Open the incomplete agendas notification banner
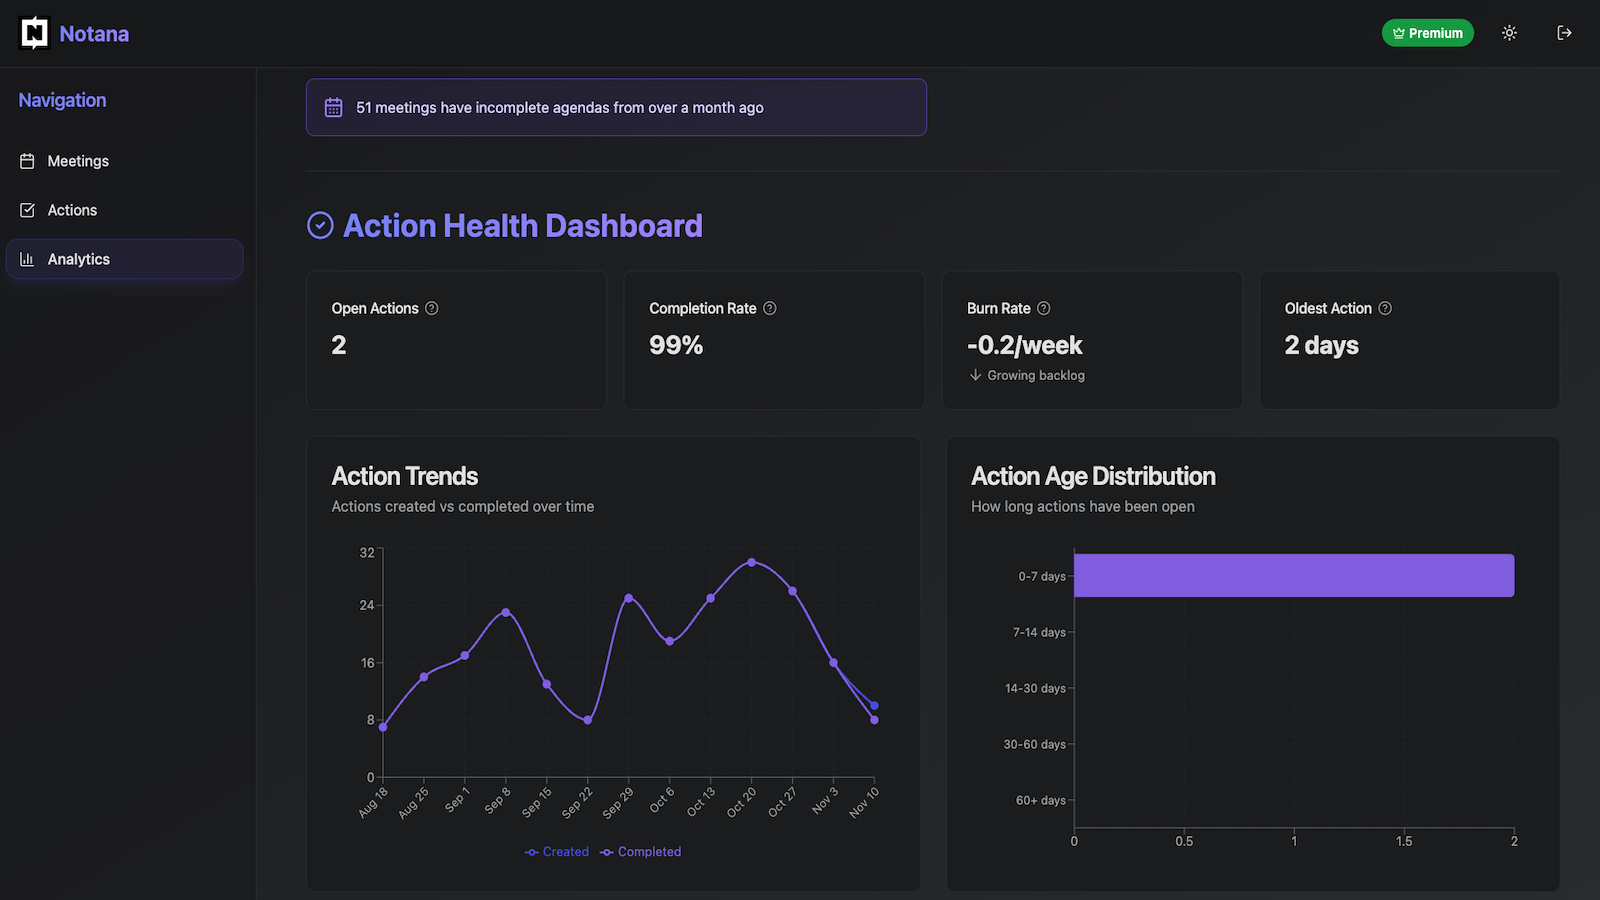The width and height of the screenshot is (1600, 900). (x=616, y=108)
